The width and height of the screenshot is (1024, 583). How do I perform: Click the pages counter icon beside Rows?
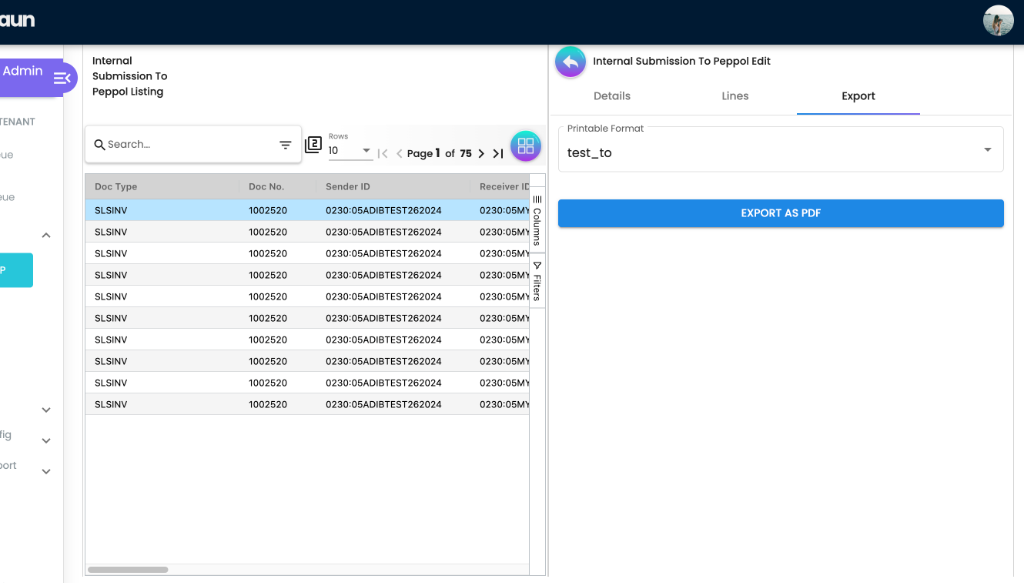click(x=314, y=146)
